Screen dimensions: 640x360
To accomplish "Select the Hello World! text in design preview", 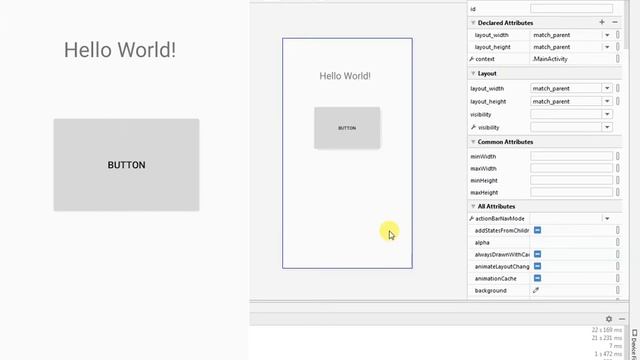I will pos(345,76).
